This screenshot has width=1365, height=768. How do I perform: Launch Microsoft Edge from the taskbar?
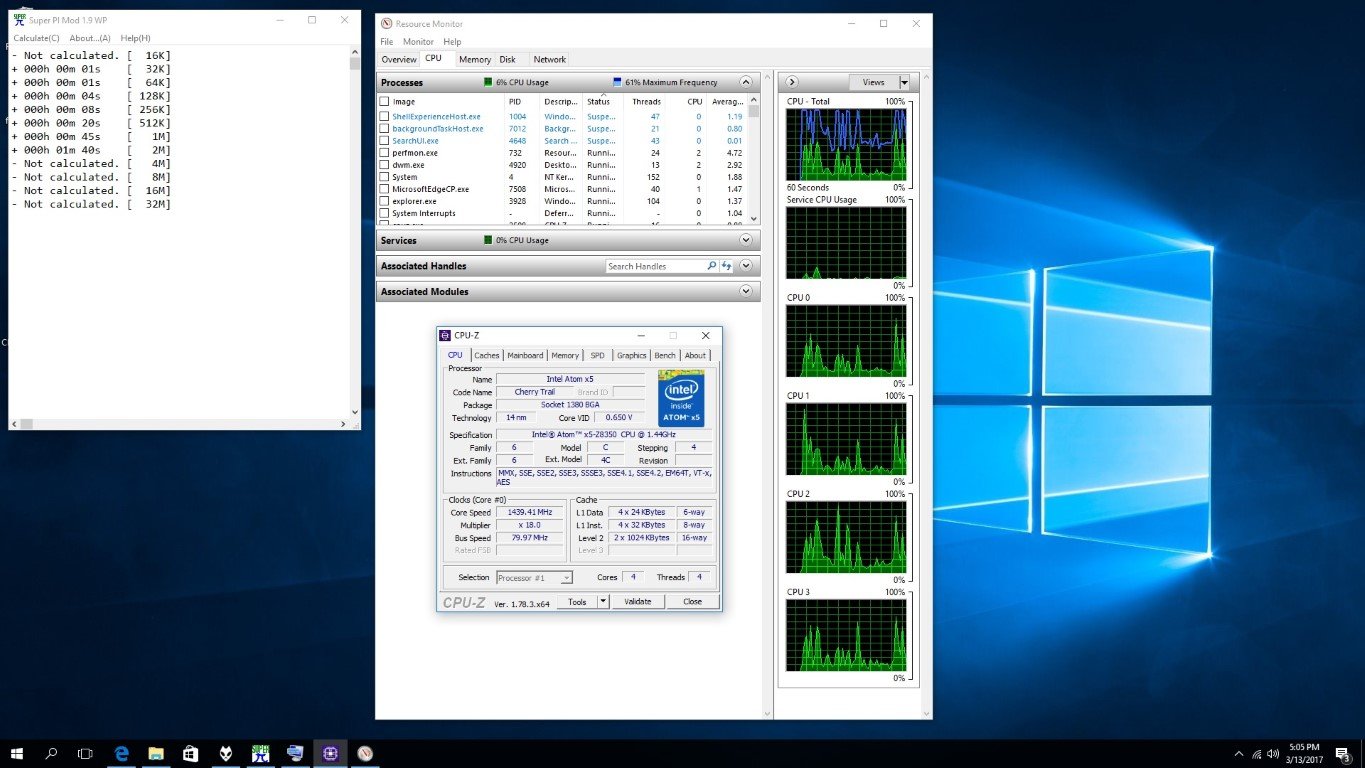121,753
